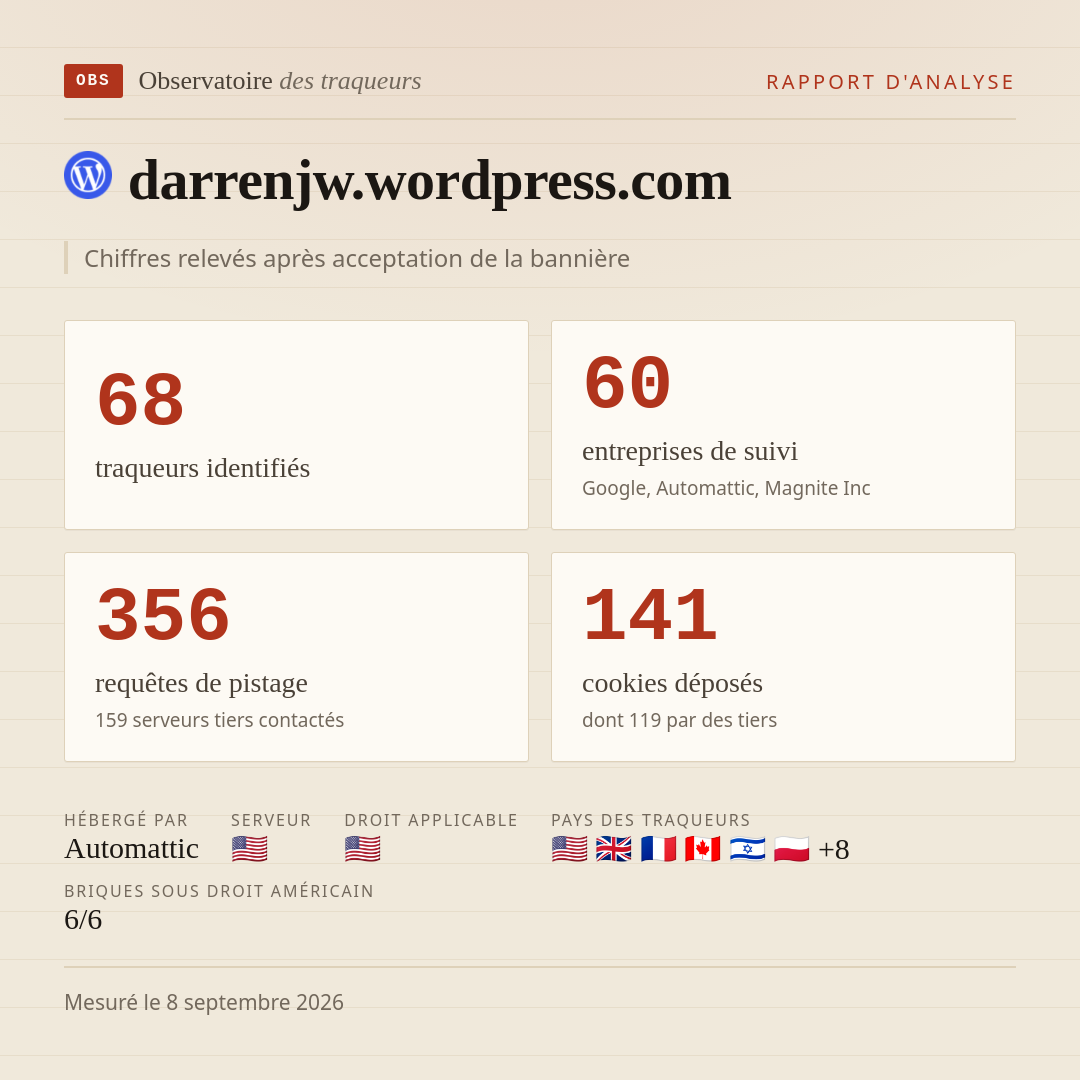Click the 'DROIT APPLICABLE' label
Viewport: 1080px width, 1080px height.
pos(431,820)
